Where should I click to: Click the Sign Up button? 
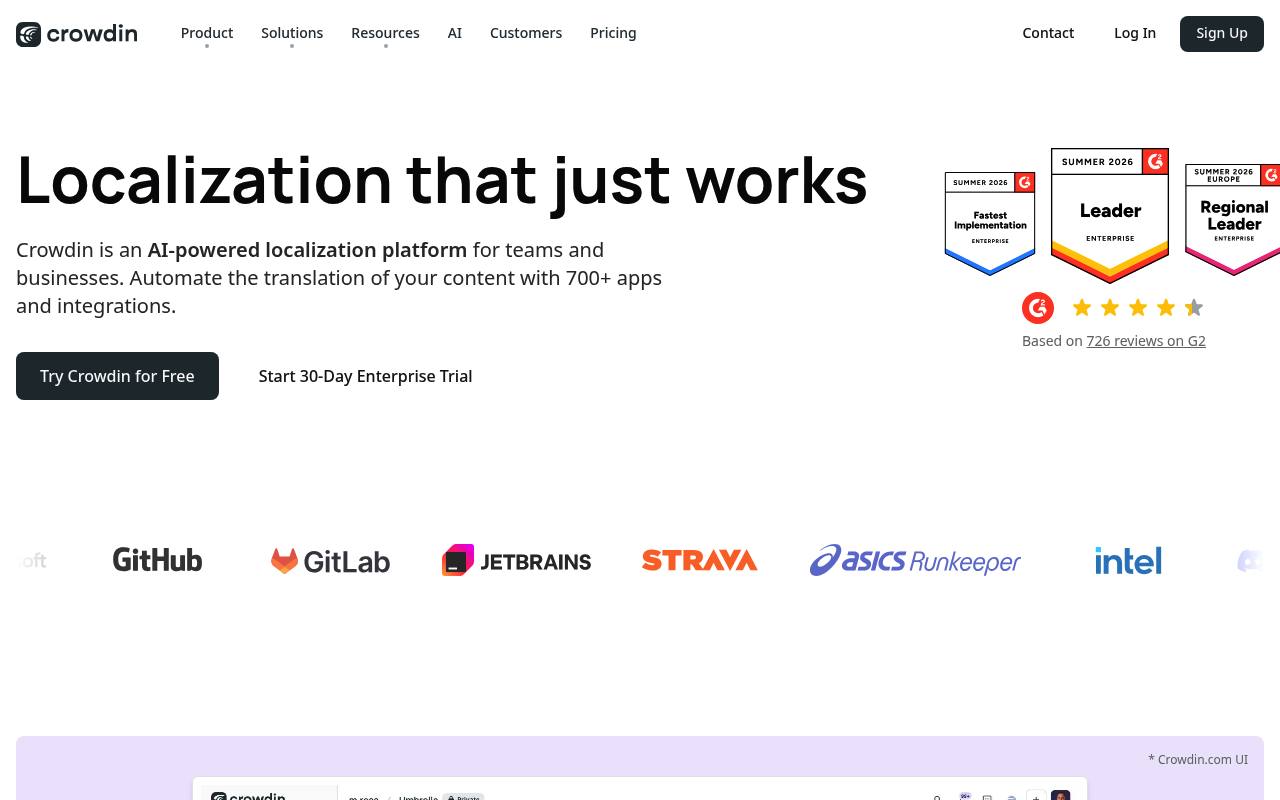point(1222,34)
